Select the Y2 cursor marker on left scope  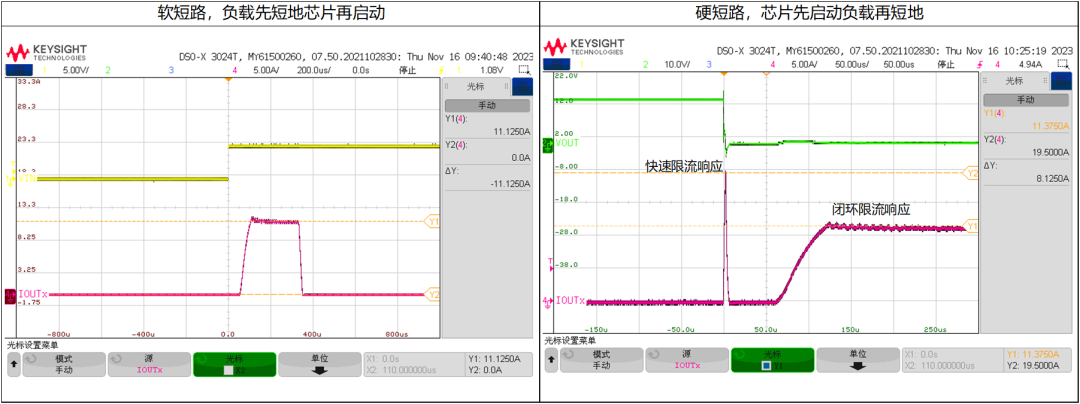(433, 295)
